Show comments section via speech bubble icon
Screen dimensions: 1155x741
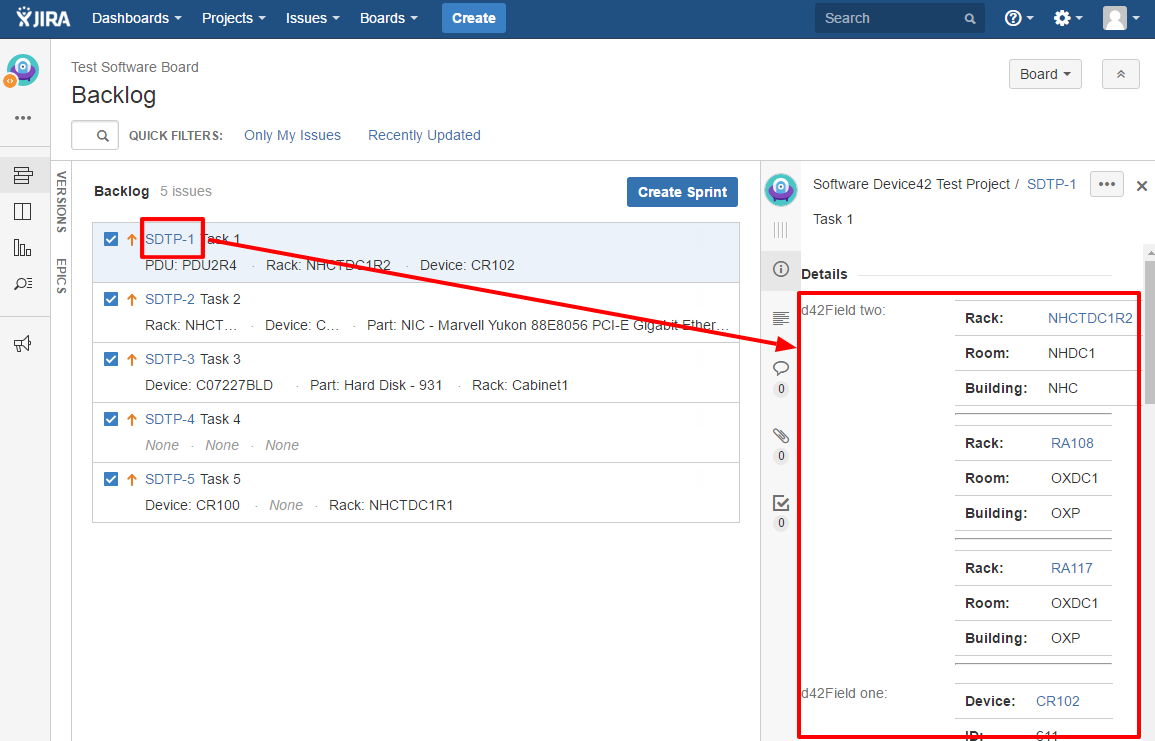781,368
